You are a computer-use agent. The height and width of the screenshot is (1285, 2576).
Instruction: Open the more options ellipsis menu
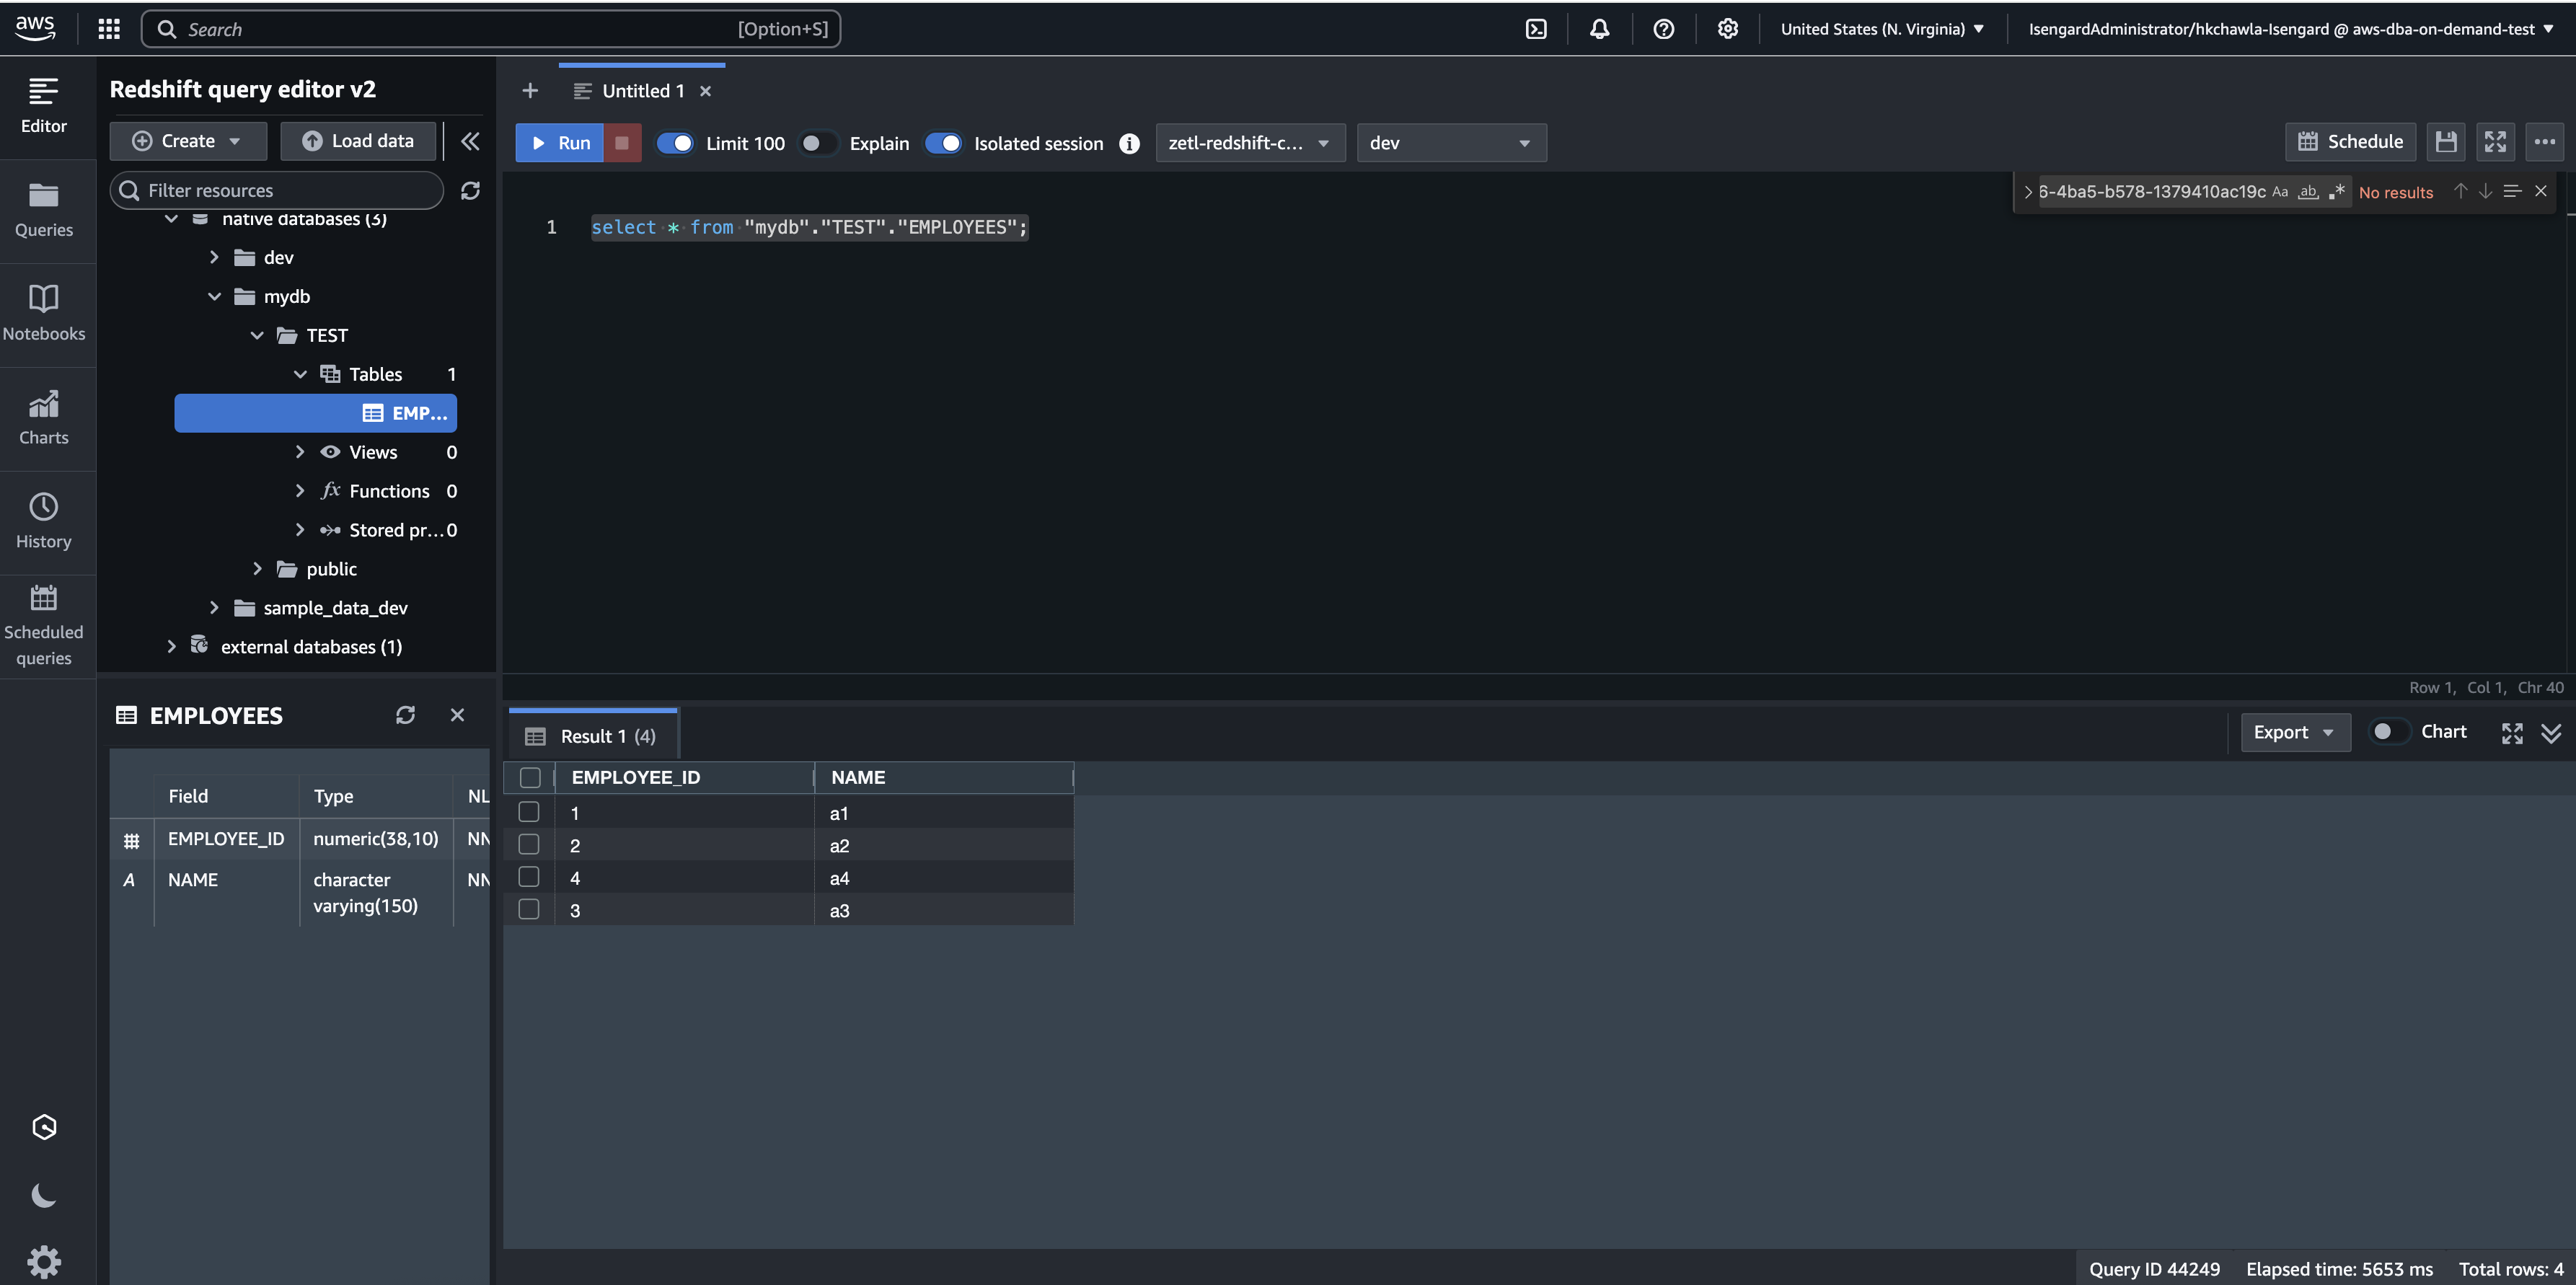(2544, 142)
